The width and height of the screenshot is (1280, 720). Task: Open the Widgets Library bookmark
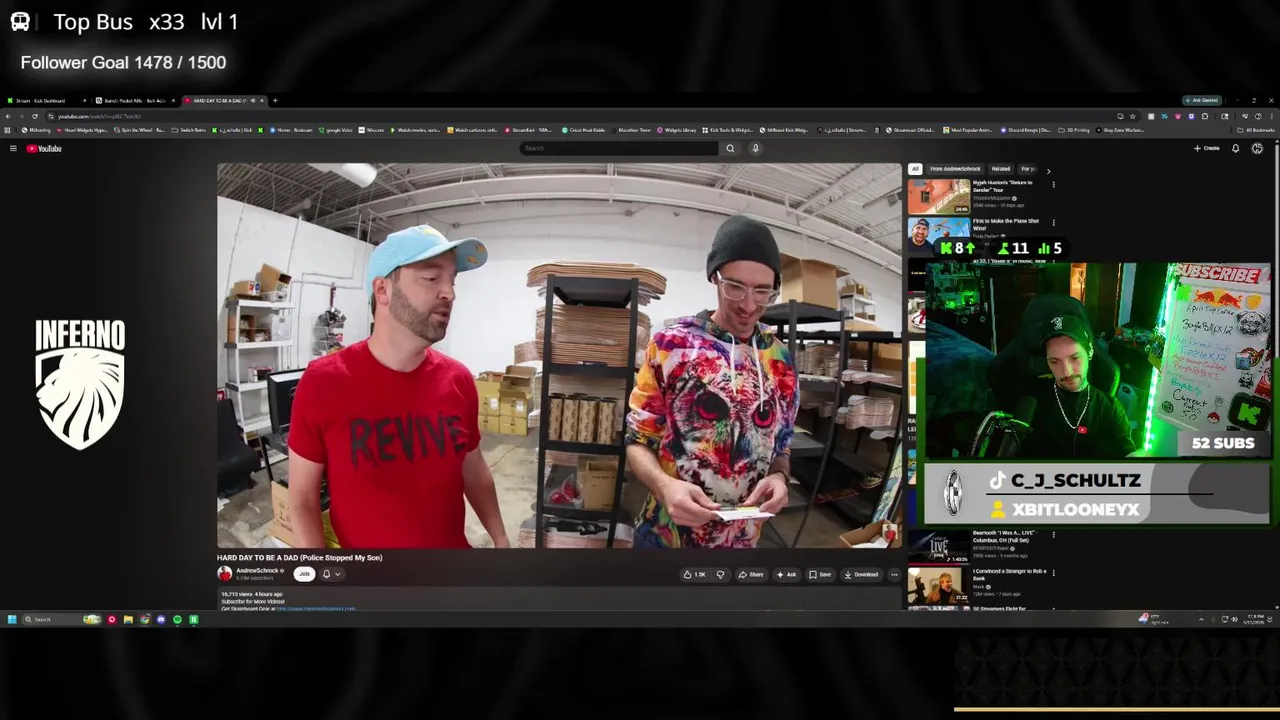click(x=676, y=130)
